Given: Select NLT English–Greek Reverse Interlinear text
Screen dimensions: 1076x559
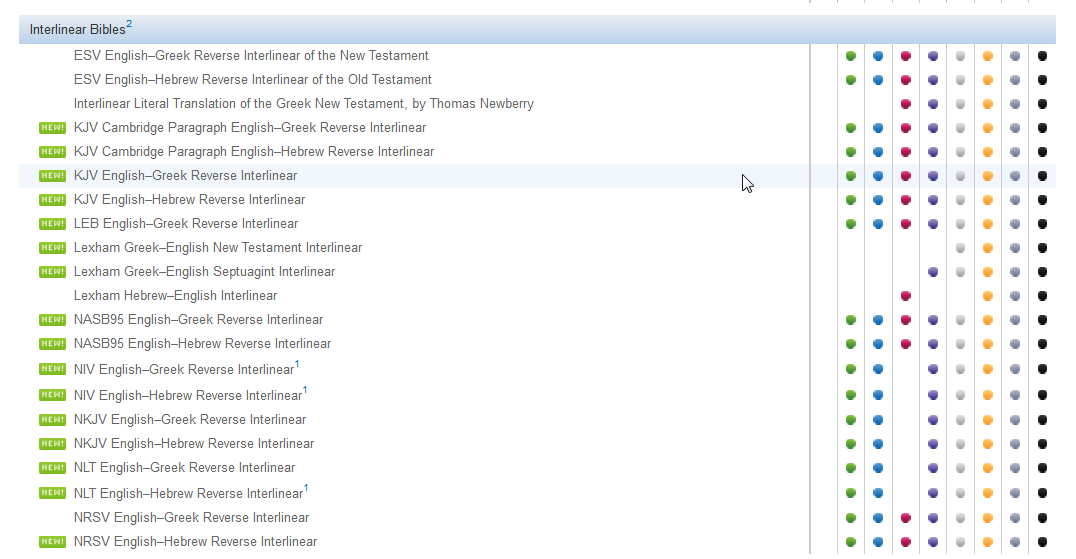Looking at the screenshot, I should (185, 468).
